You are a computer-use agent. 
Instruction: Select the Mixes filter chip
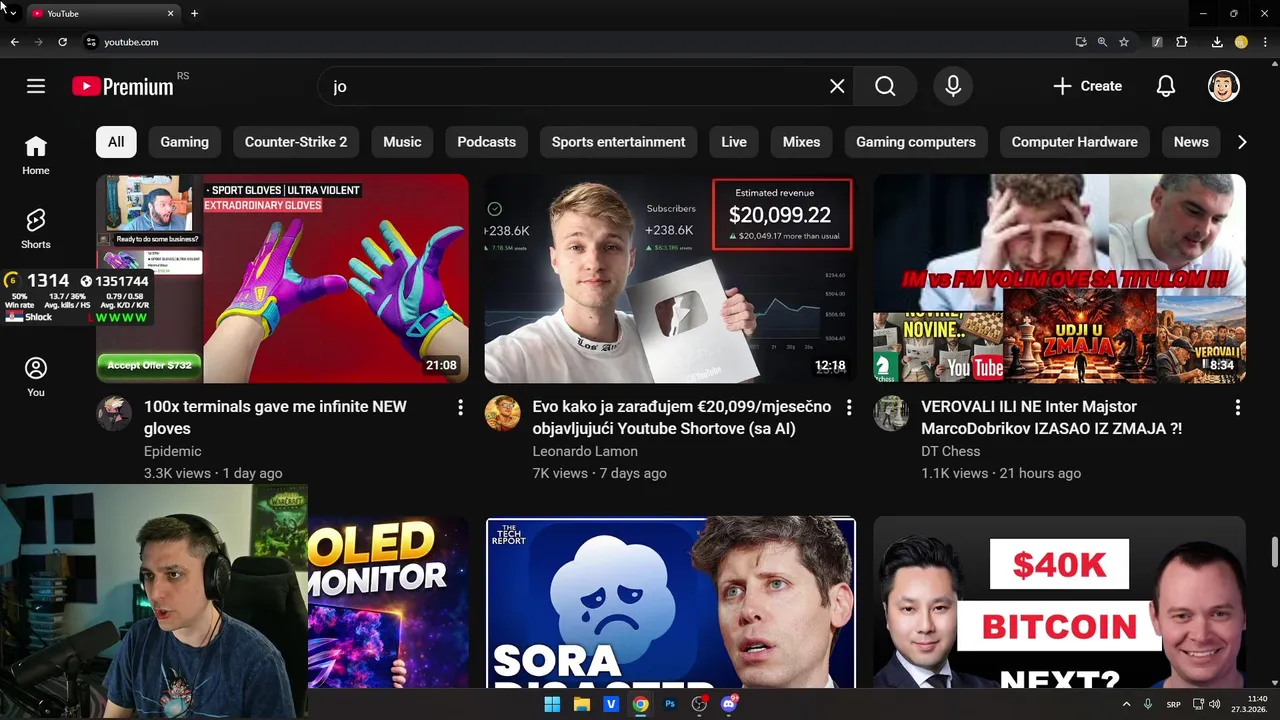pos(801,142)
